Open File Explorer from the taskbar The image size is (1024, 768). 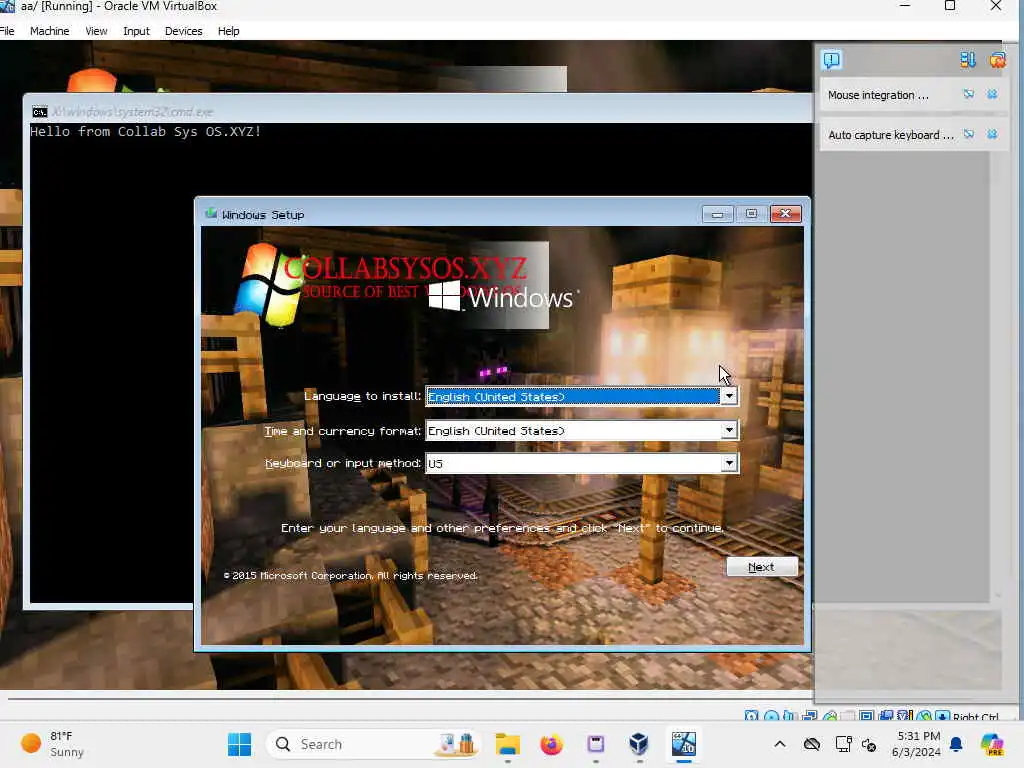click(507, 744)
